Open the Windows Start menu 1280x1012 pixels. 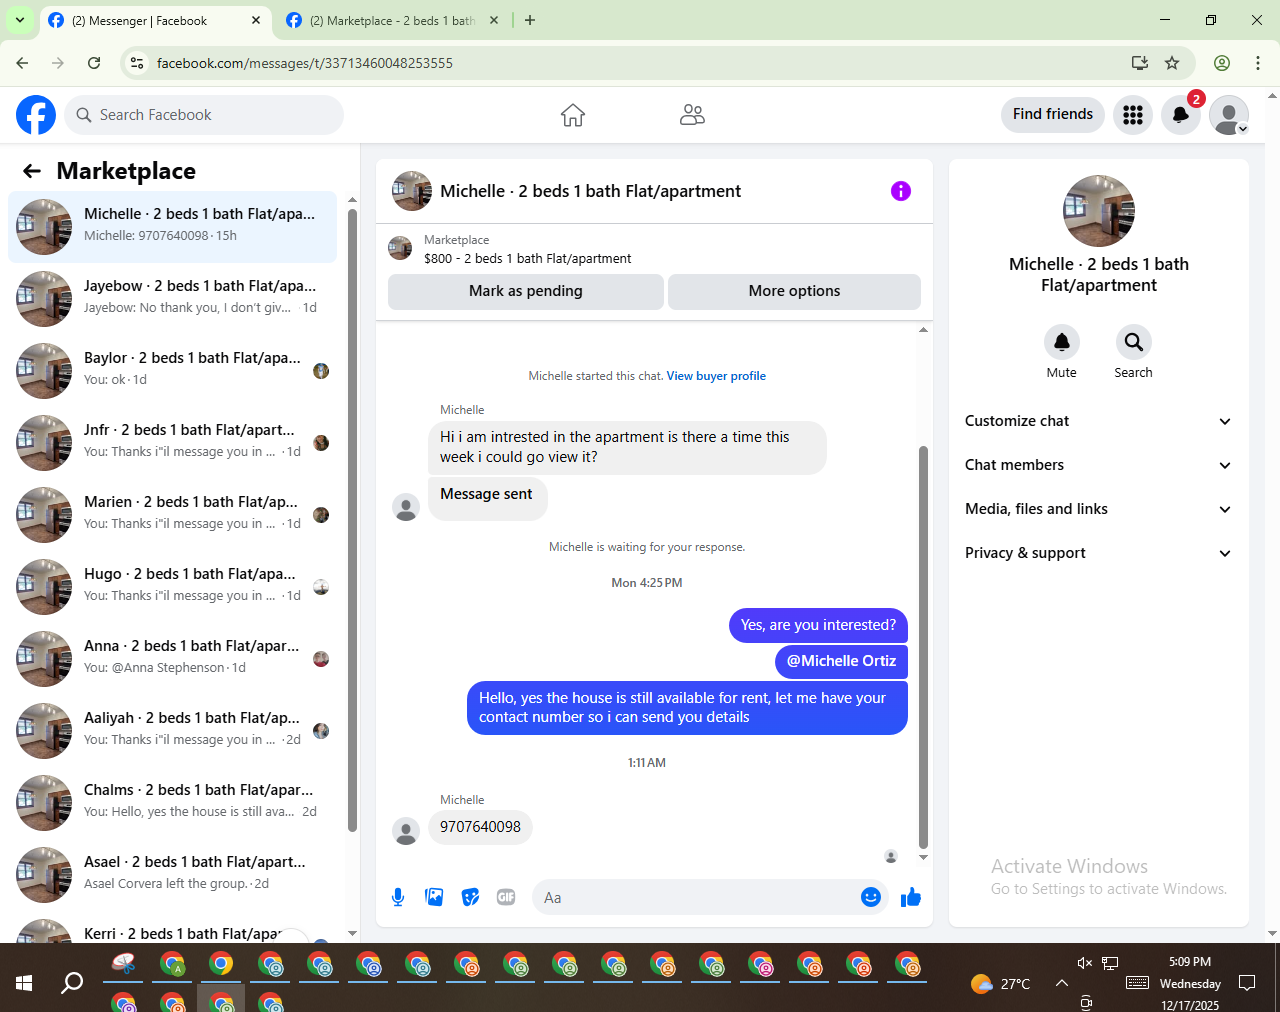pos(24,983)
